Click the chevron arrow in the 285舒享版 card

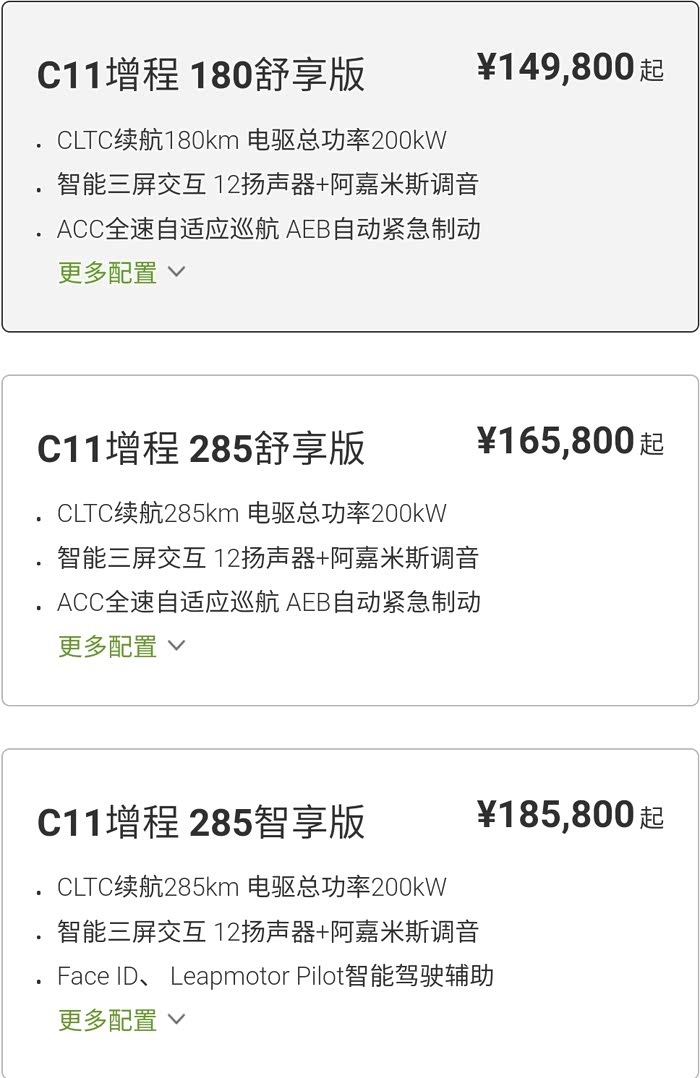coord(177,645)
